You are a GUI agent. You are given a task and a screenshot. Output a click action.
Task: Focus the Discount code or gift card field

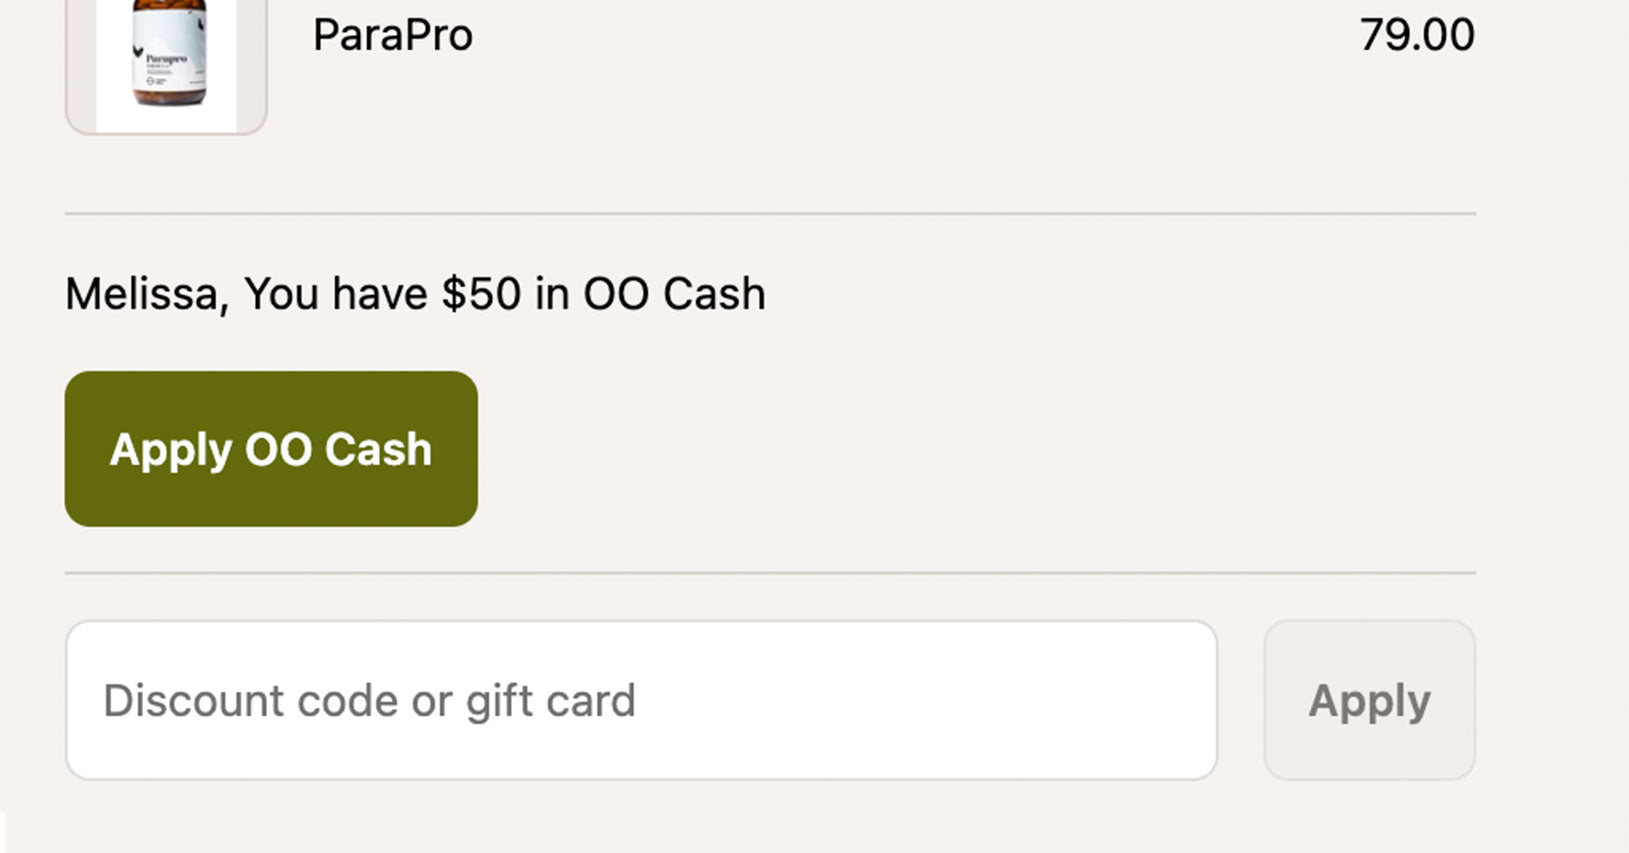pos(641,700)
